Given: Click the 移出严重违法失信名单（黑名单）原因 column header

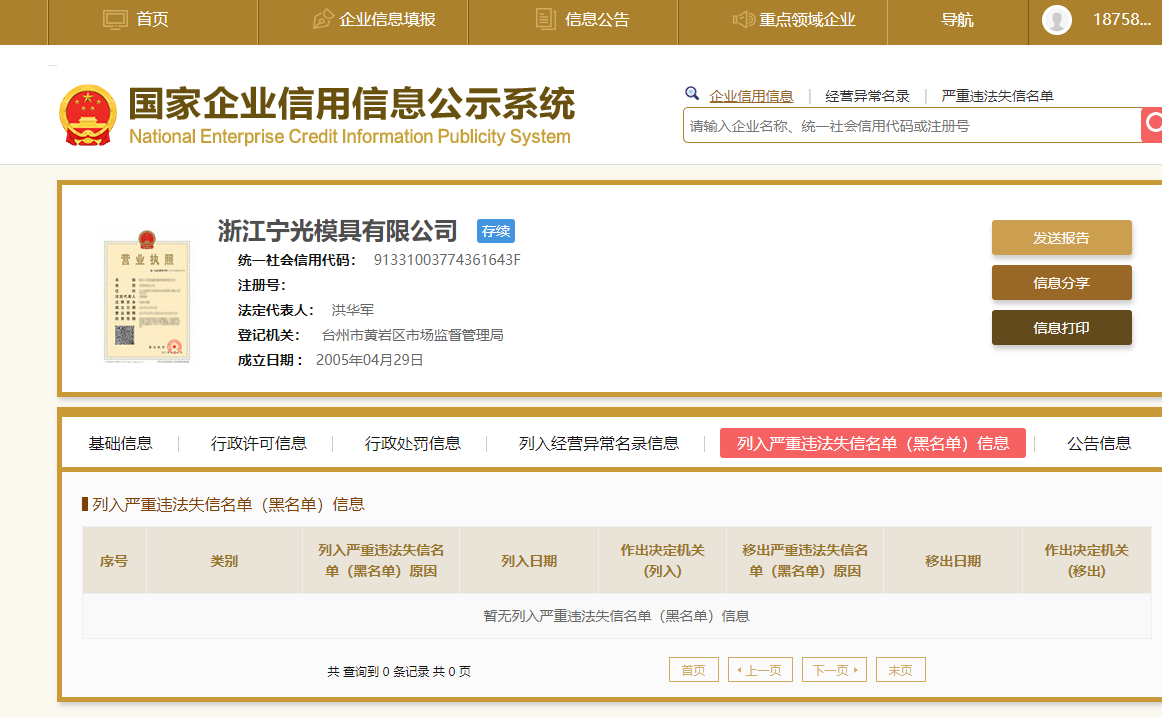Looking at the screenshot, I should pos(806,561).
